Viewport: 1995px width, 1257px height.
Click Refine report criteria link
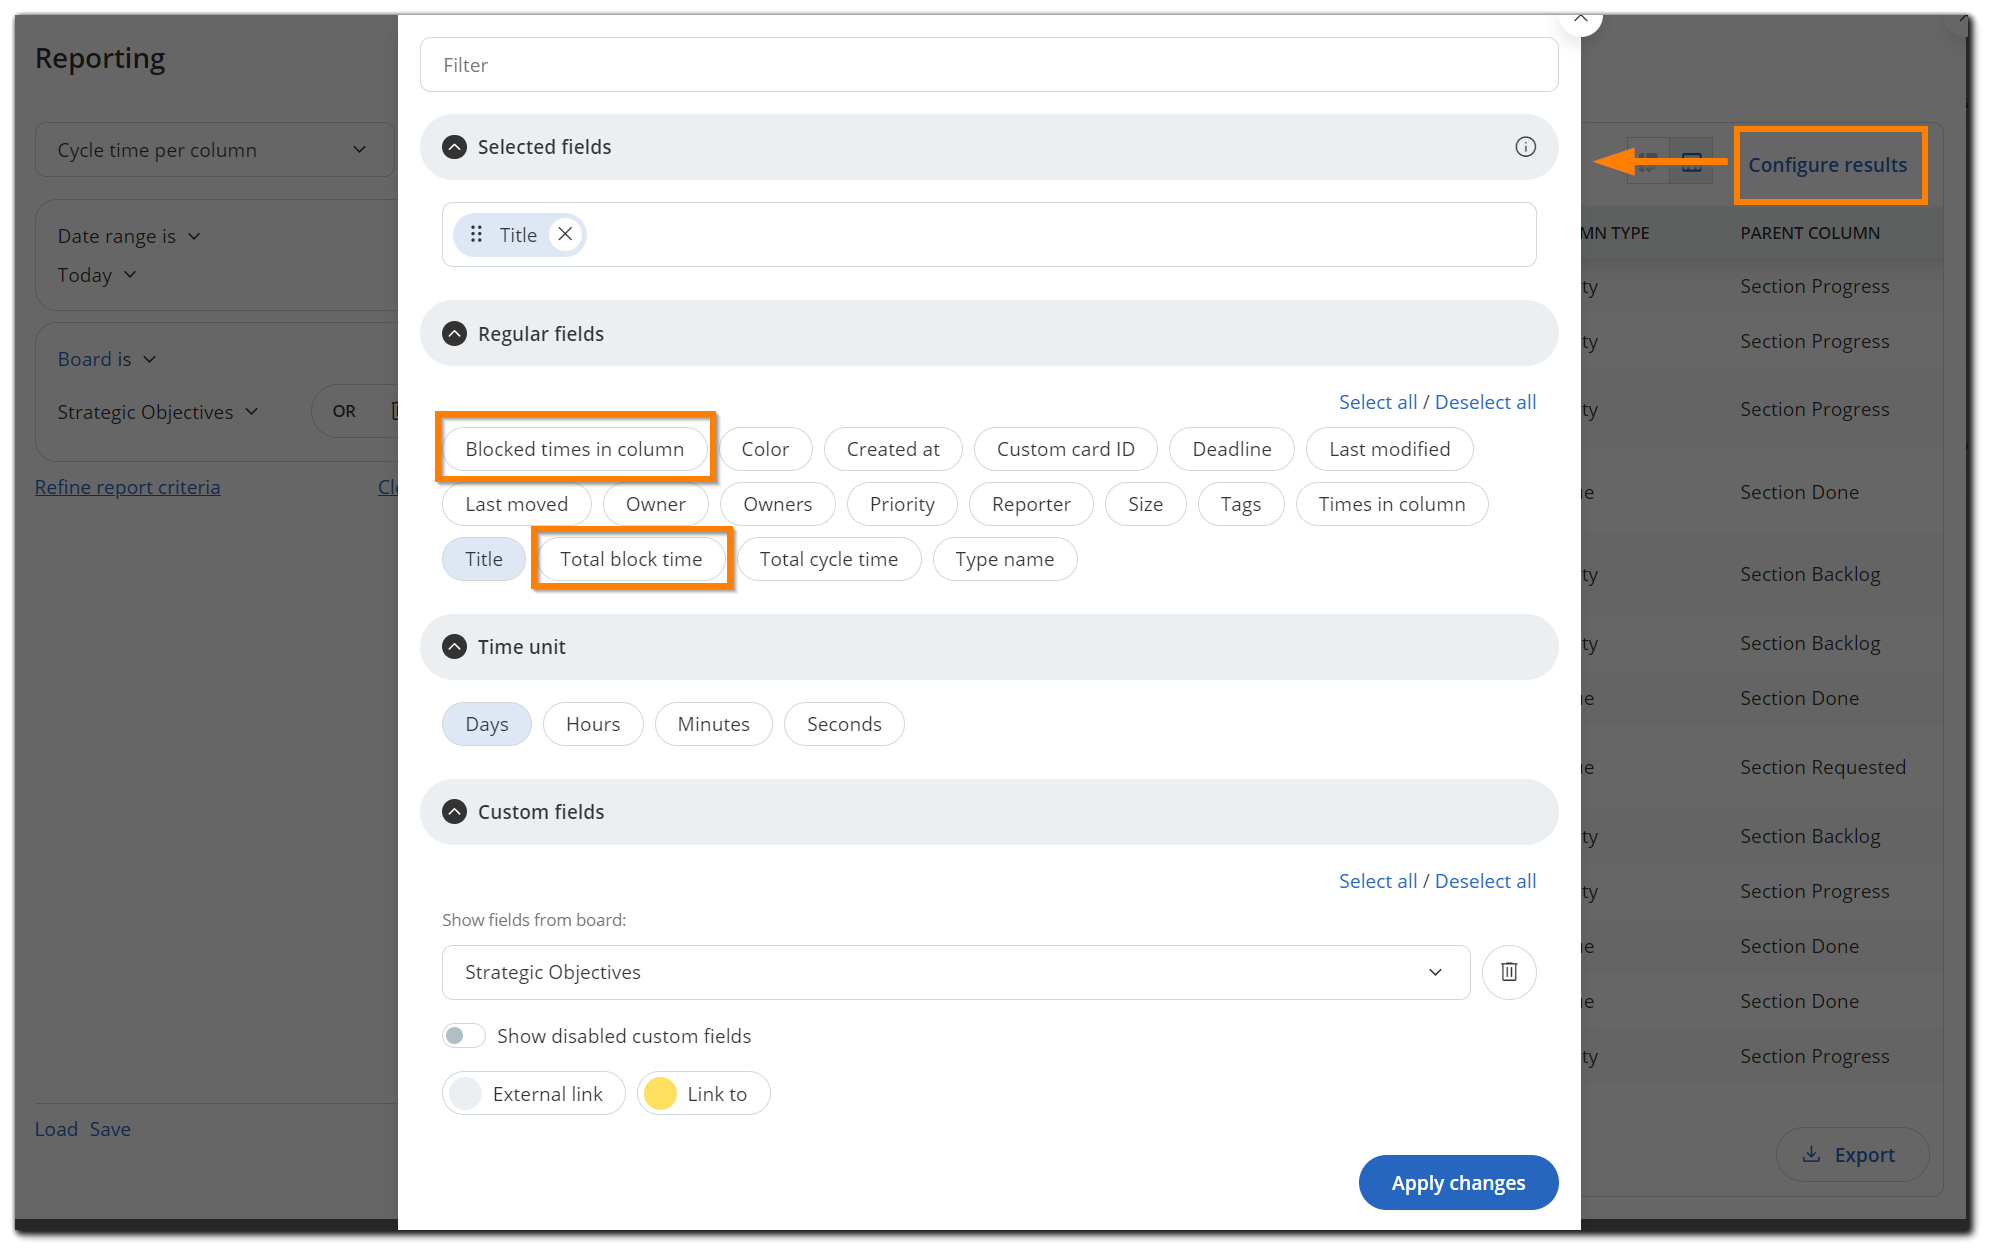[x=127, y=487]
